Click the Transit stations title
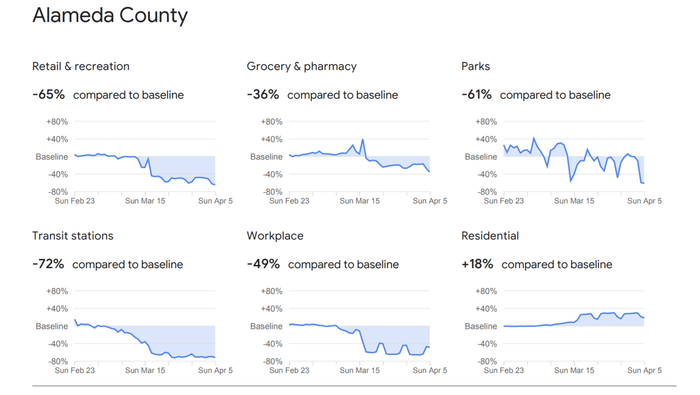Screen dimensions: 700x395 [73, 236]
